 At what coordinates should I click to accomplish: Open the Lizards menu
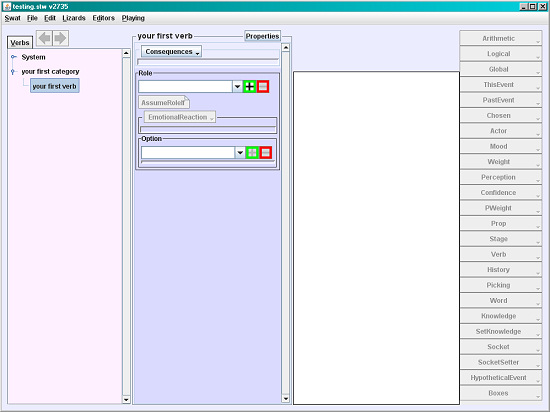coord(74,18)
